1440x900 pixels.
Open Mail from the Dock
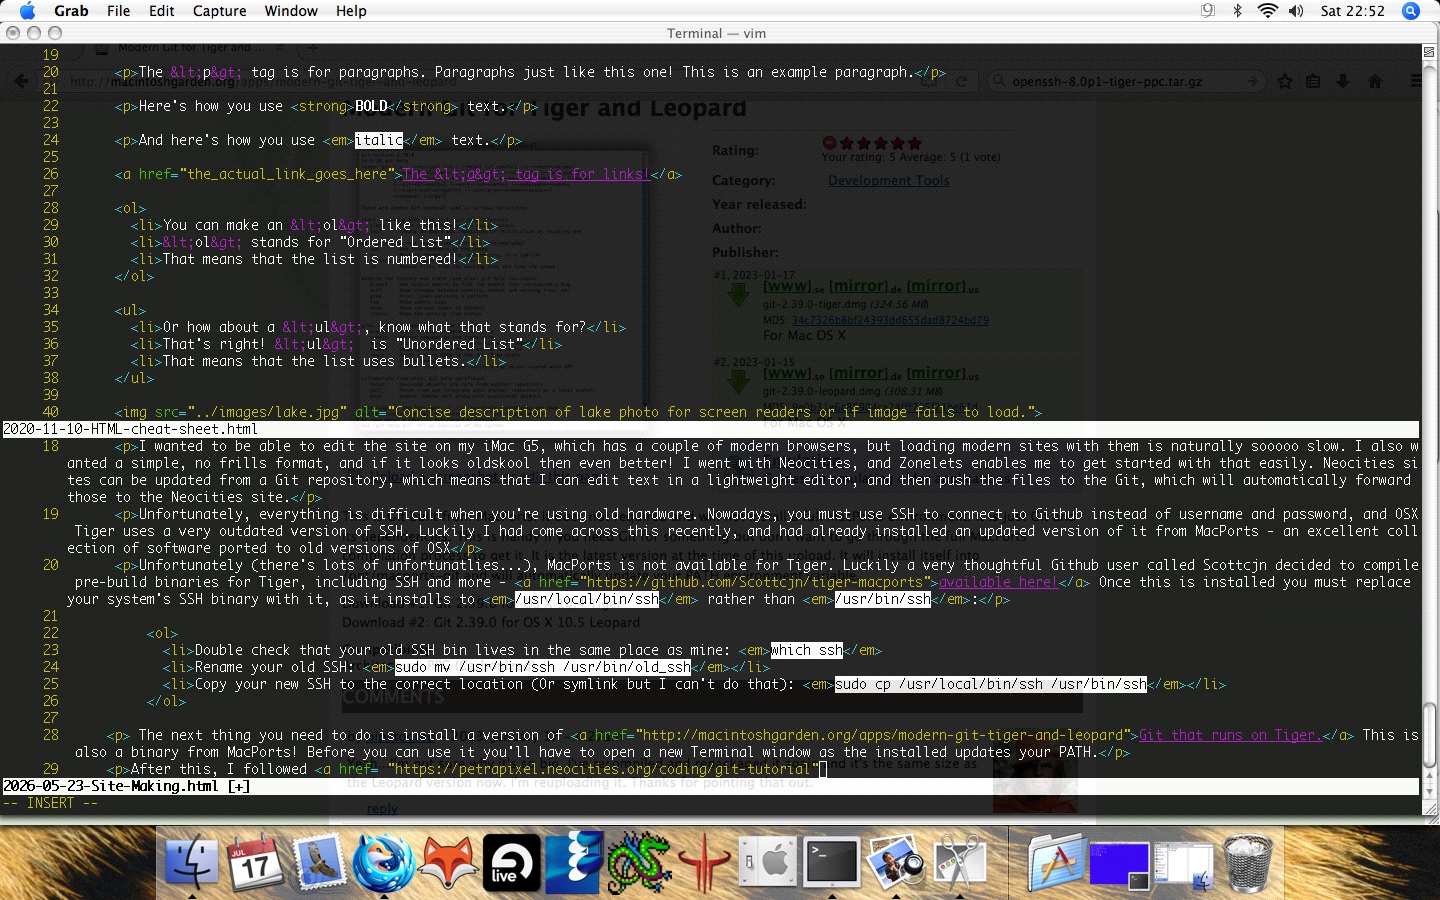[320, 862]
